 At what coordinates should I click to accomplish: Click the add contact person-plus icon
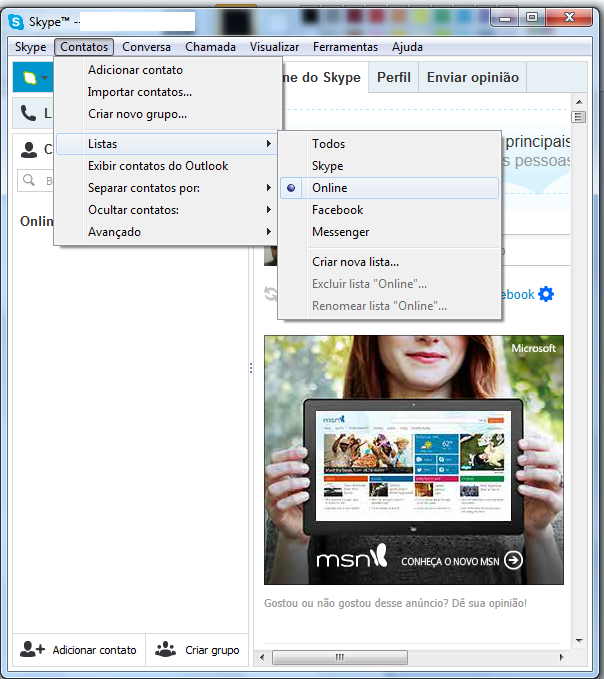[x=32, y=650]
